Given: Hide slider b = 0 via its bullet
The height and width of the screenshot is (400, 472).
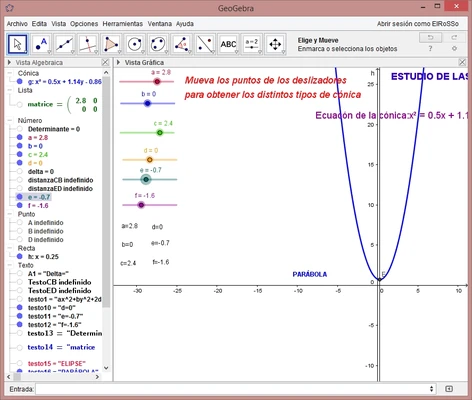Looking at the screenshot, I should 19,146.
